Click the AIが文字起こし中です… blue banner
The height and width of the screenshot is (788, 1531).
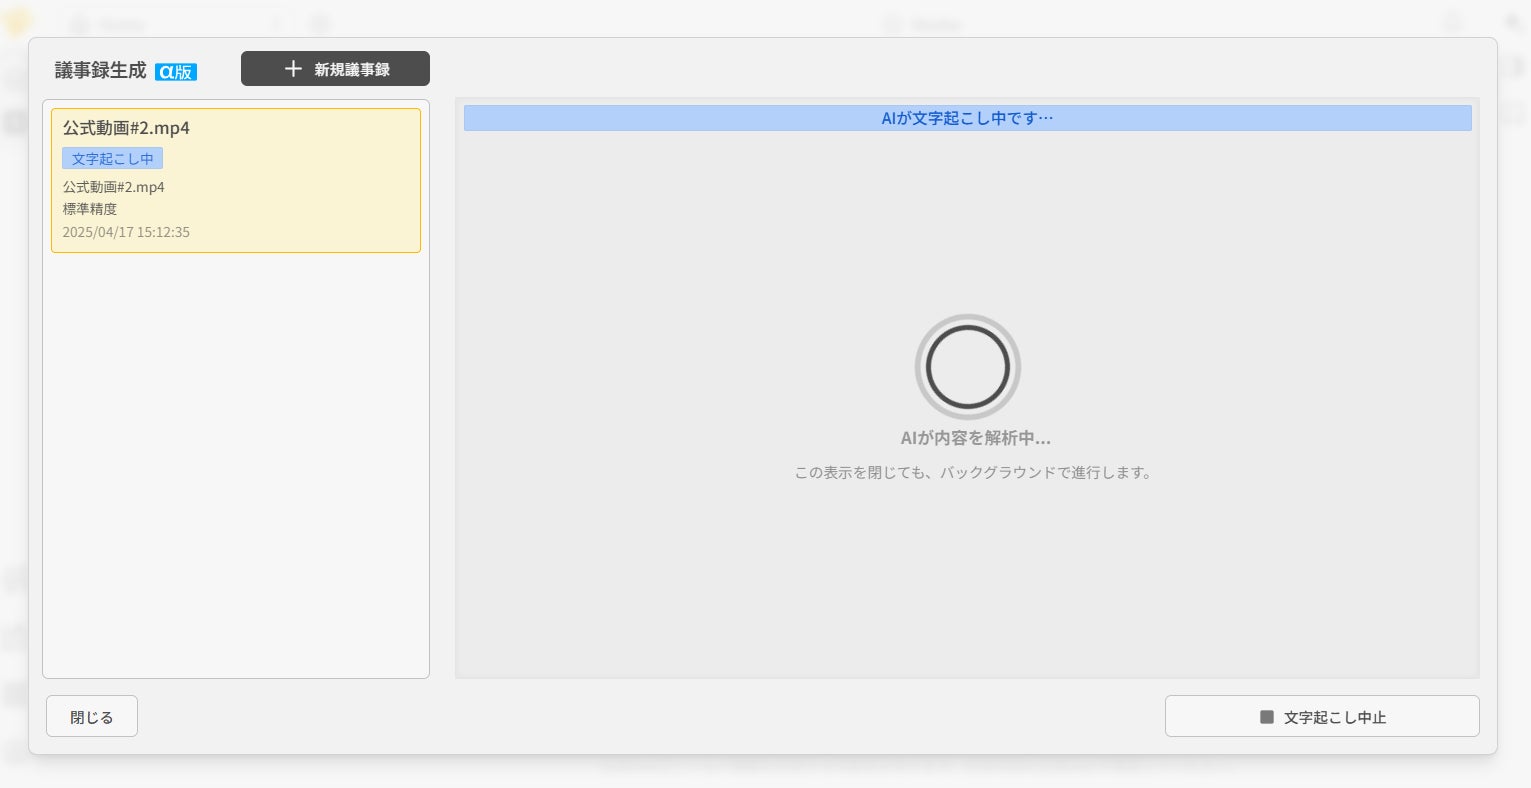[967, 118]
